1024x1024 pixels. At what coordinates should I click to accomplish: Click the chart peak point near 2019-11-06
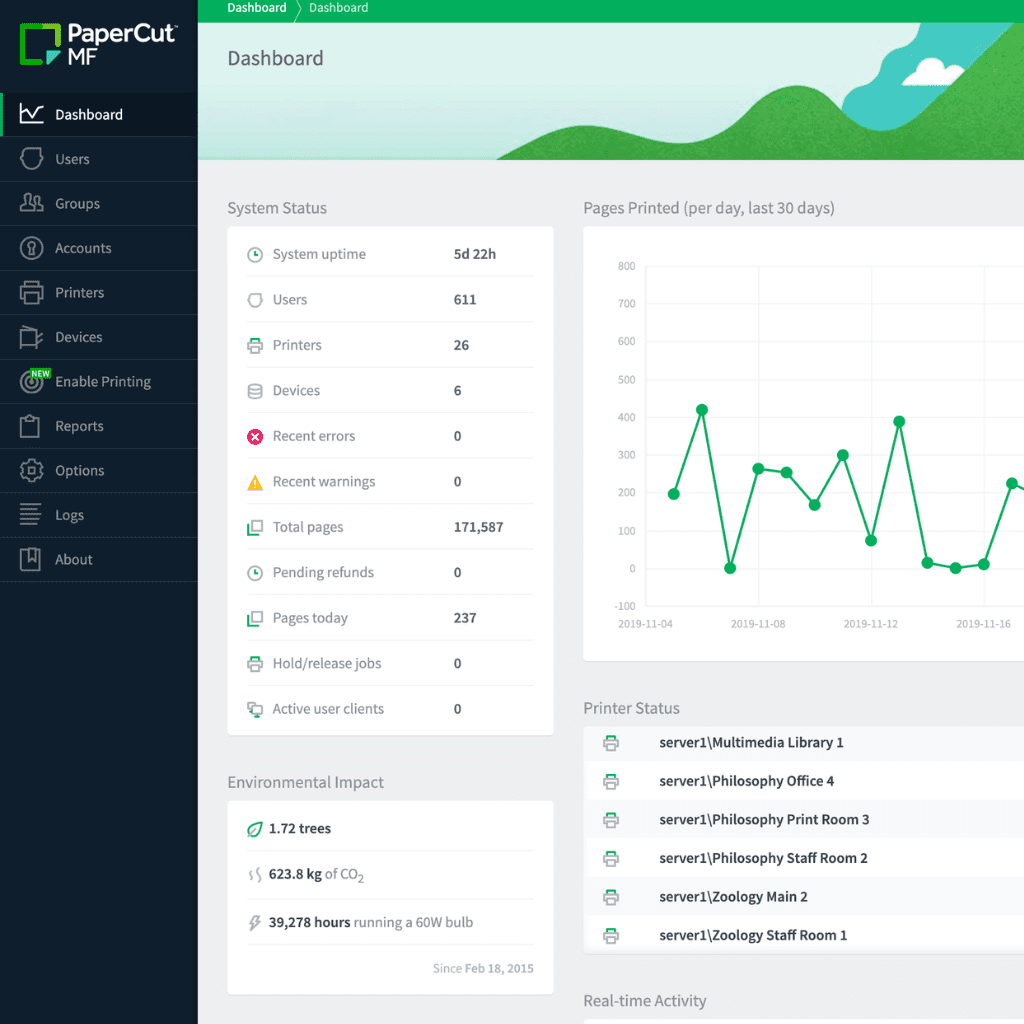(702, 410)
